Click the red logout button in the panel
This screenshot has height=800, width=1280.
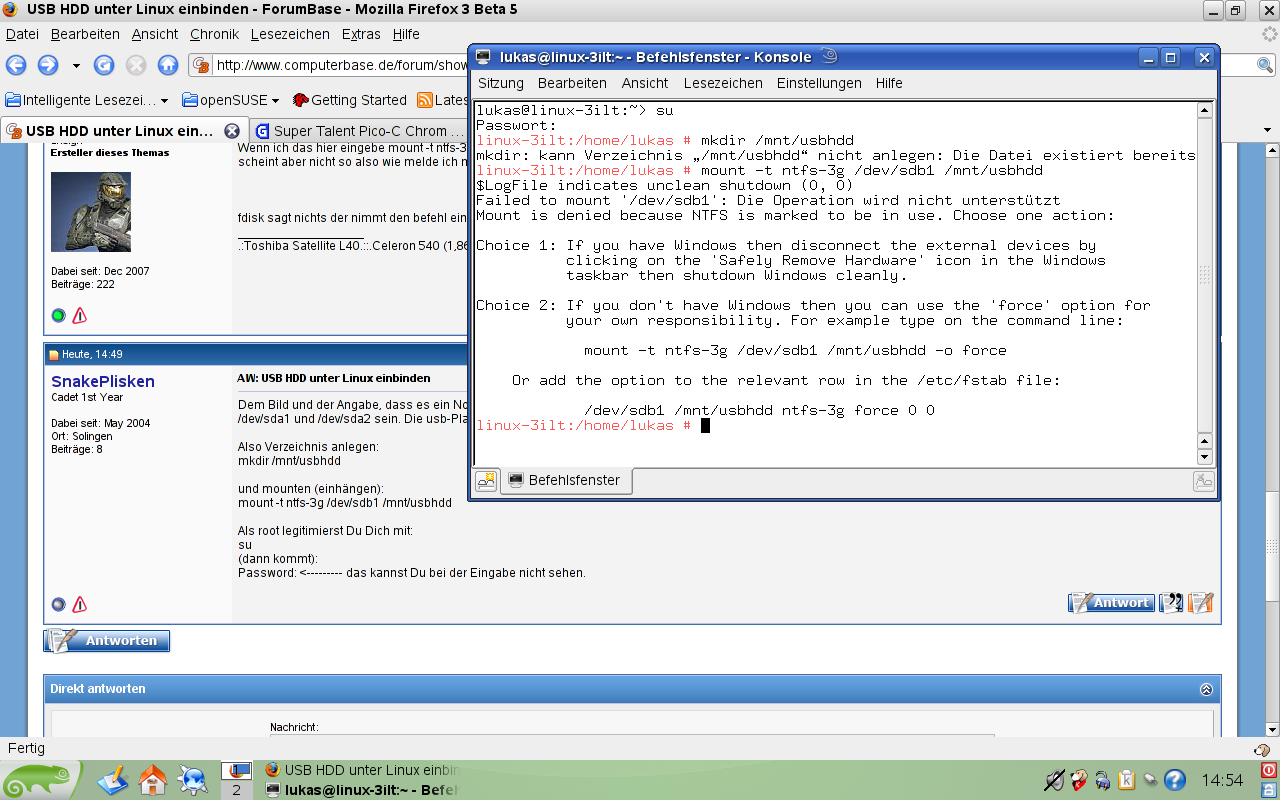tap(1269, 770)
